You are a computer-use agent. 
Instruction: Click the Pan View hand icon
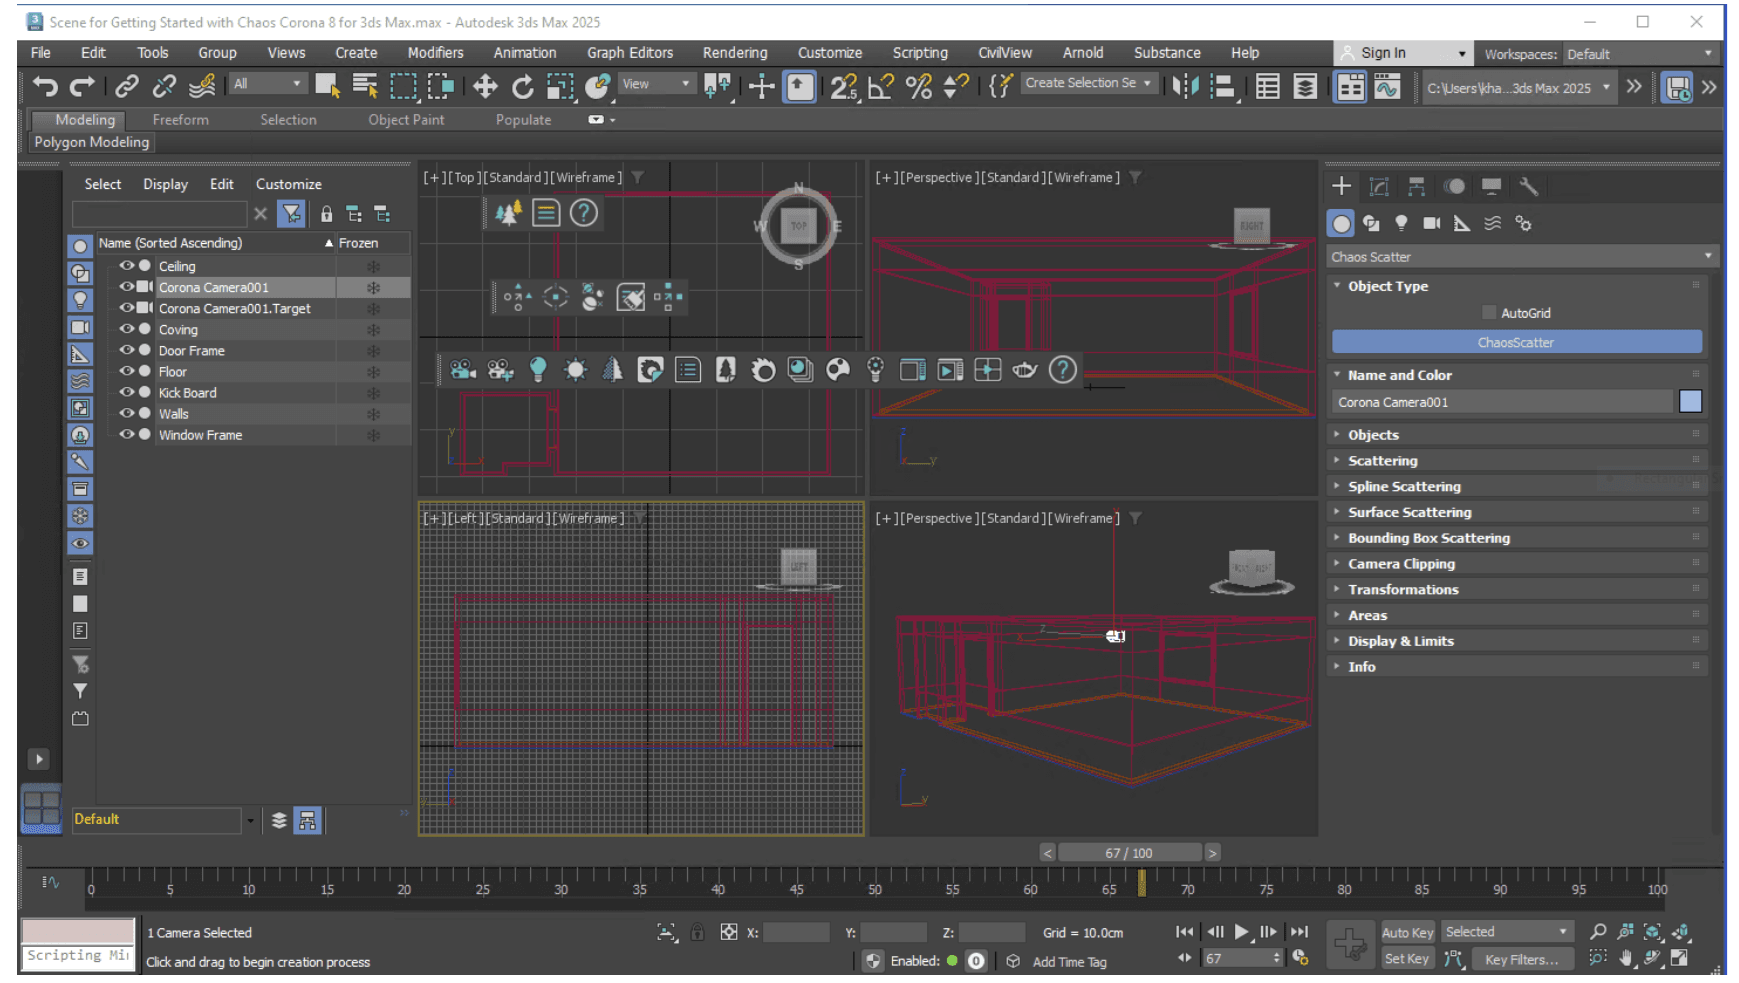tap(1626, 958)
